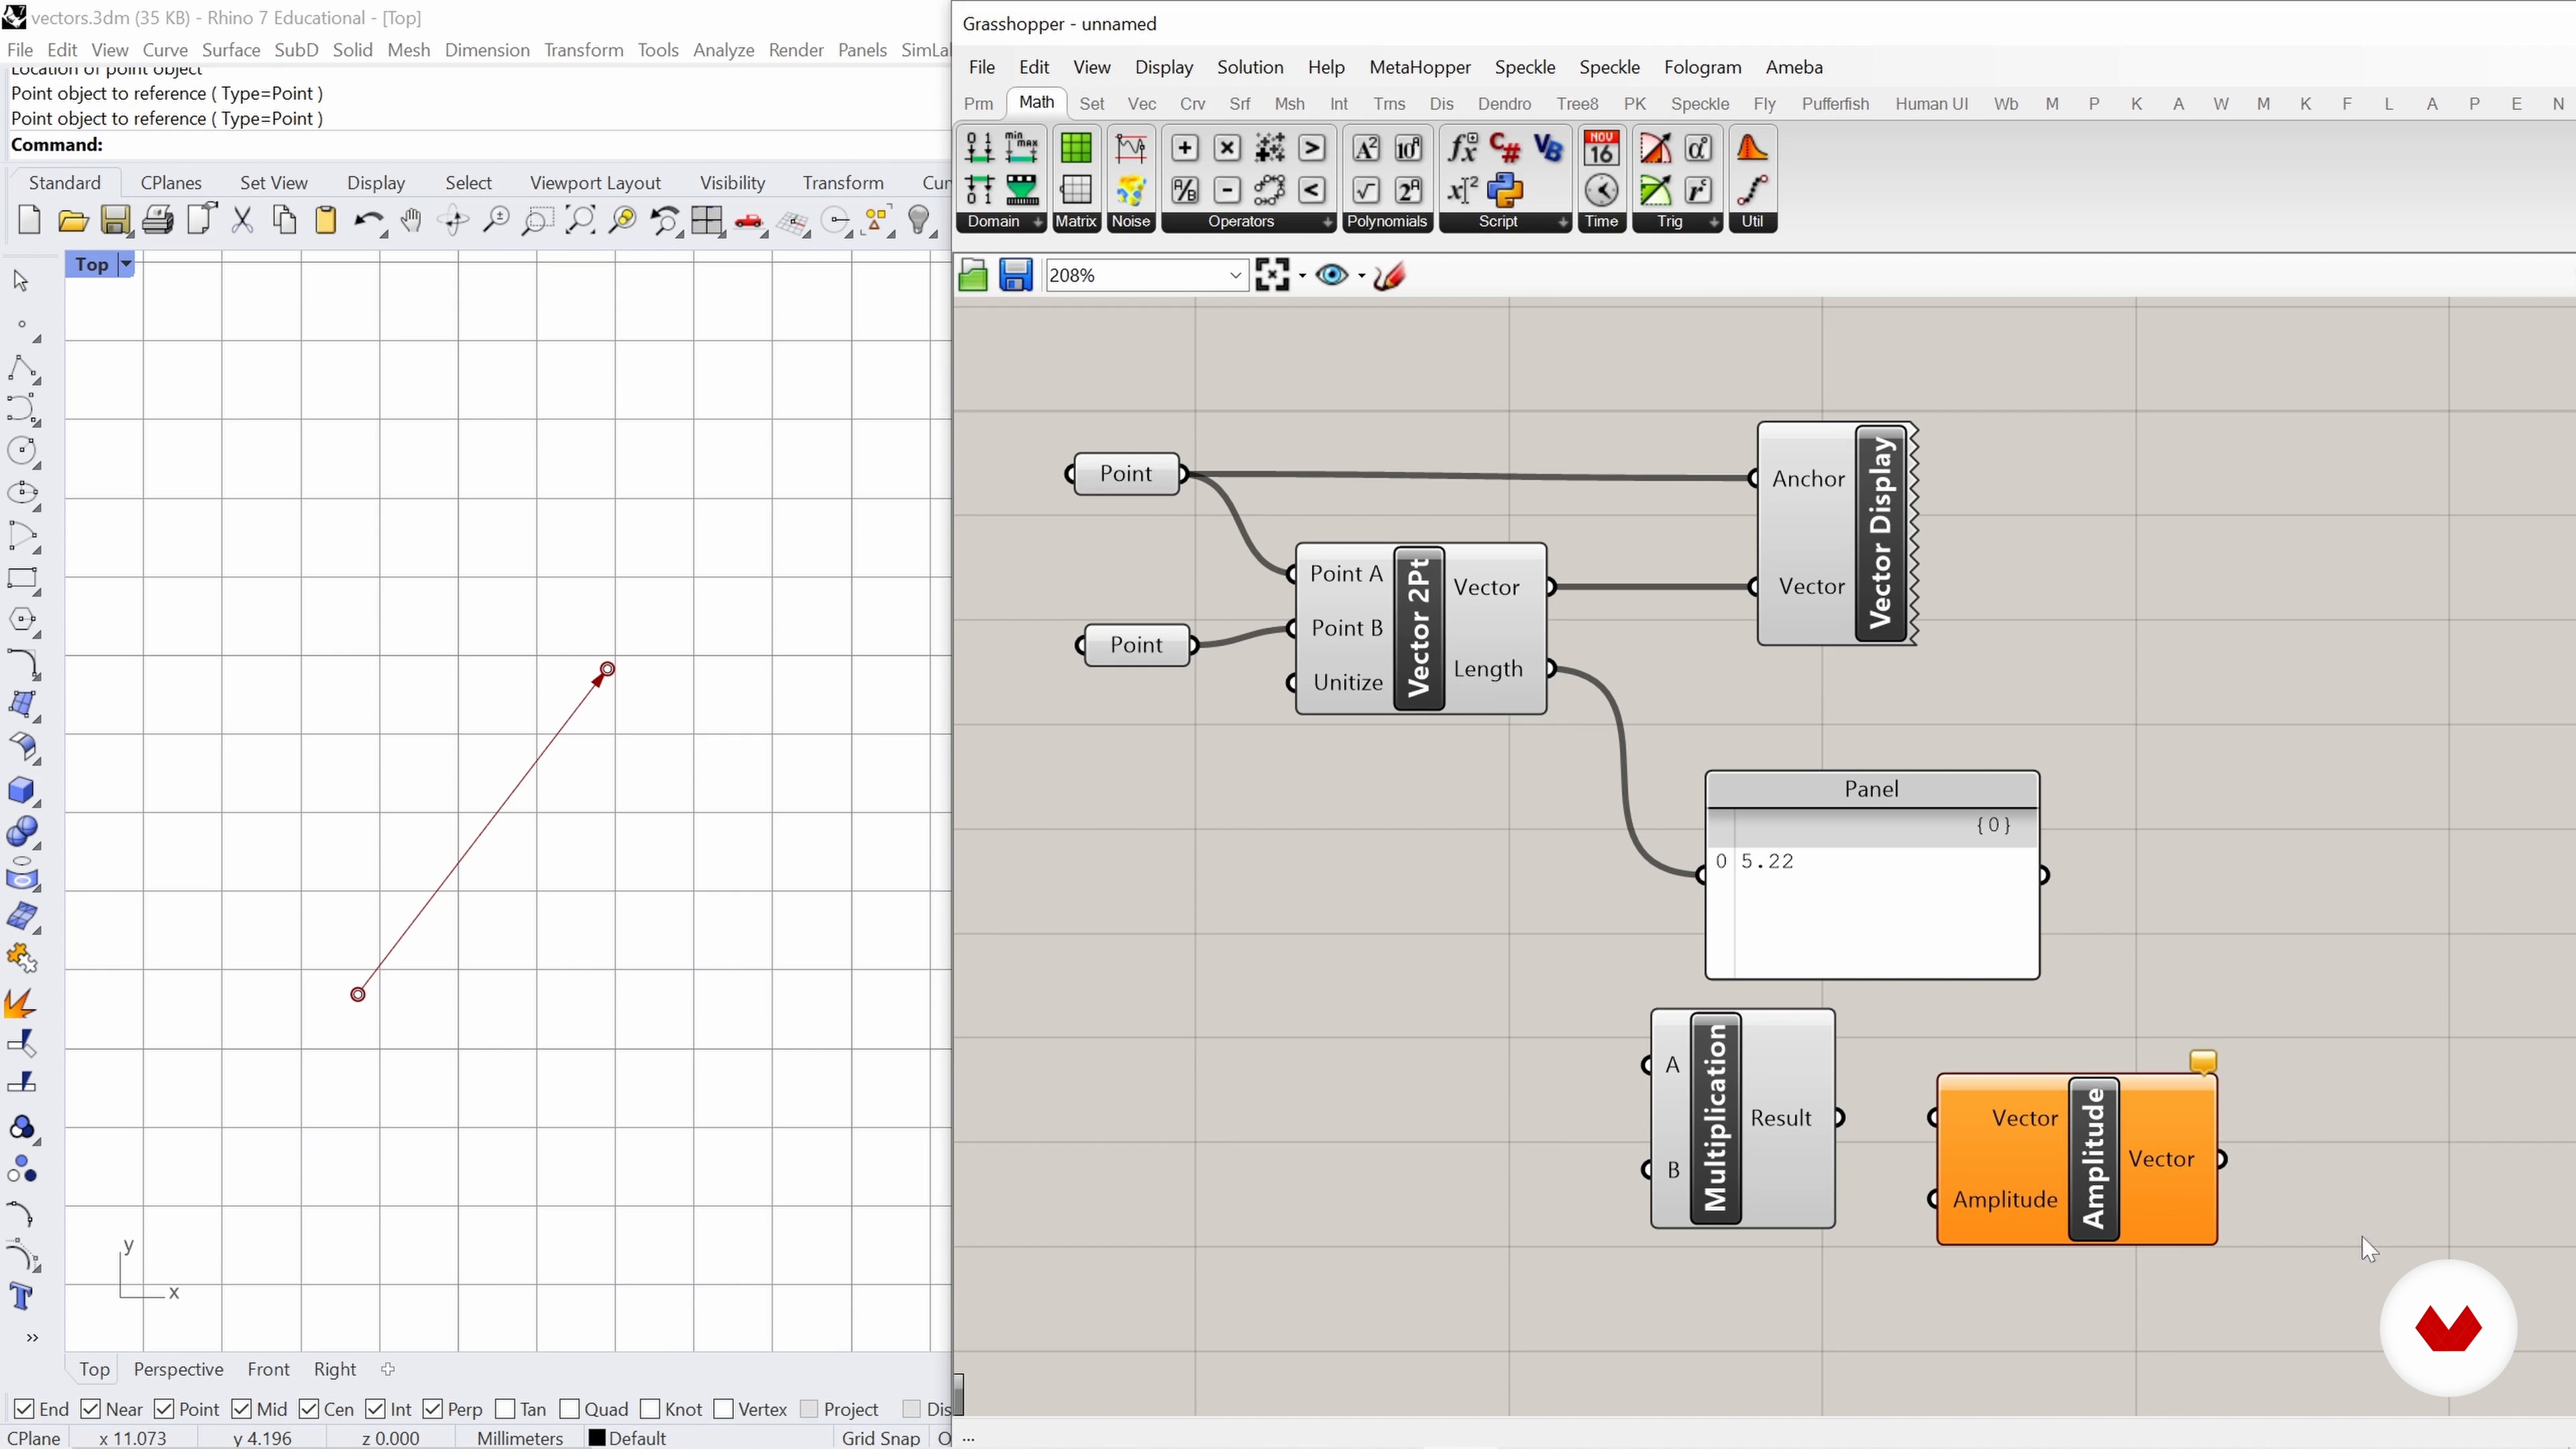This screenshot has width=2576, height=1449.
Task: Click the Panel showing 5.22 value
Action: tap(1872, 875)
